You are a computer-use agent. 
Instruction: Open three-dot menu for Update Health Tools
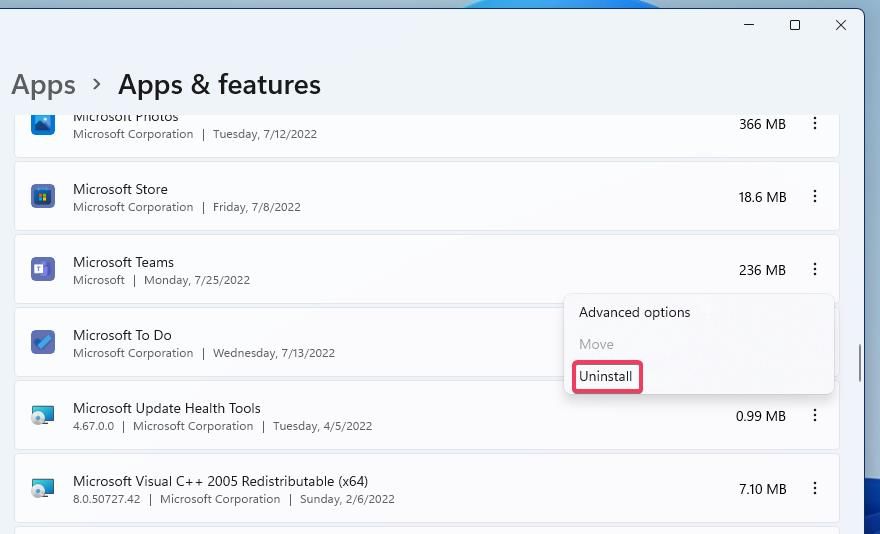click(814, 416)
